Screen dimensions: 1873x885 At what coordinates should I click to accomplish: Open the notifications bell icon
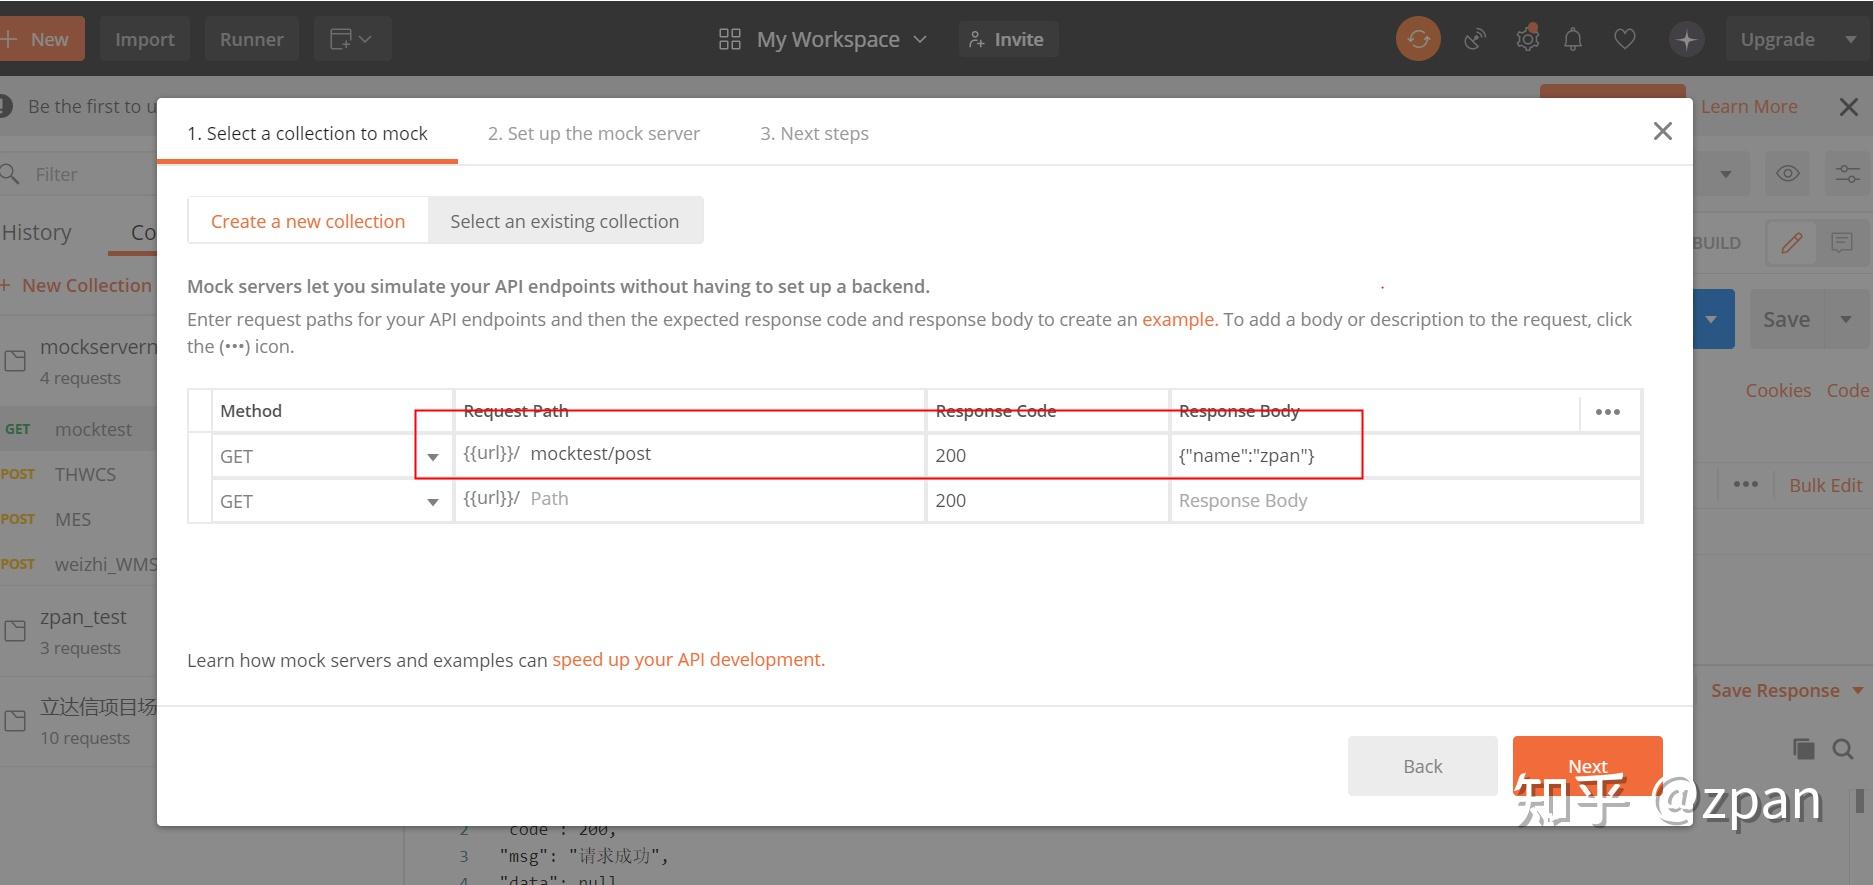pos(1573,40)
